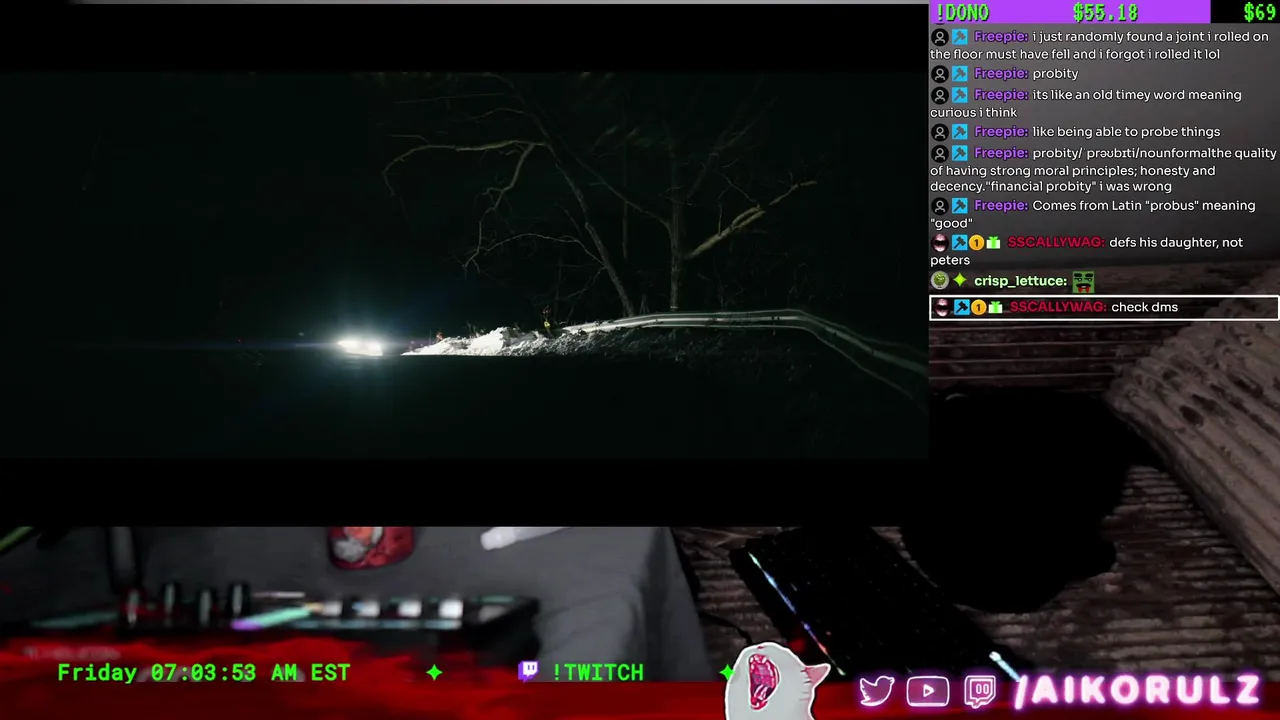Click the gift badge on the "check dms" message
The image size is (1280, 720).
click(x=995, y=307)
